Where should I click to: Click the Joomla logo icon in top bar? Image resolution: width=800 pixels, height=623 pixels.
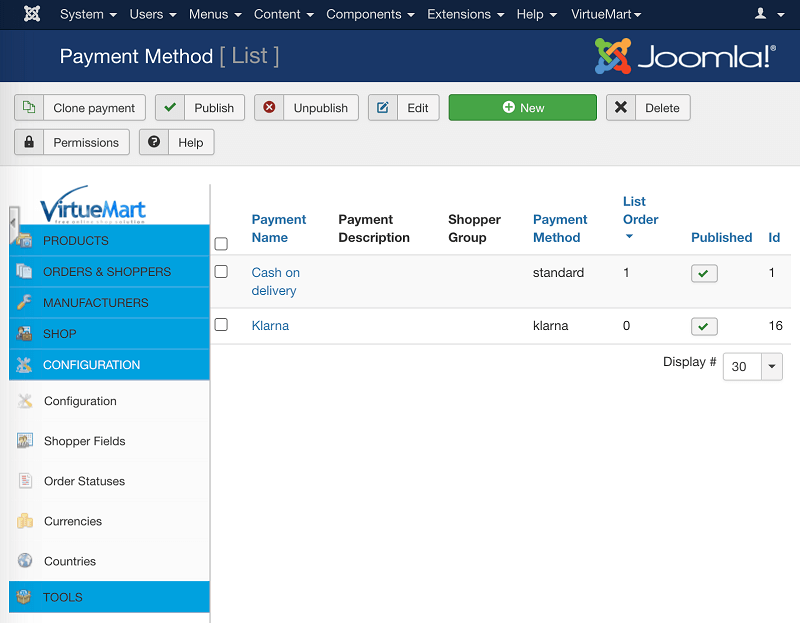[x=32, y=14]
